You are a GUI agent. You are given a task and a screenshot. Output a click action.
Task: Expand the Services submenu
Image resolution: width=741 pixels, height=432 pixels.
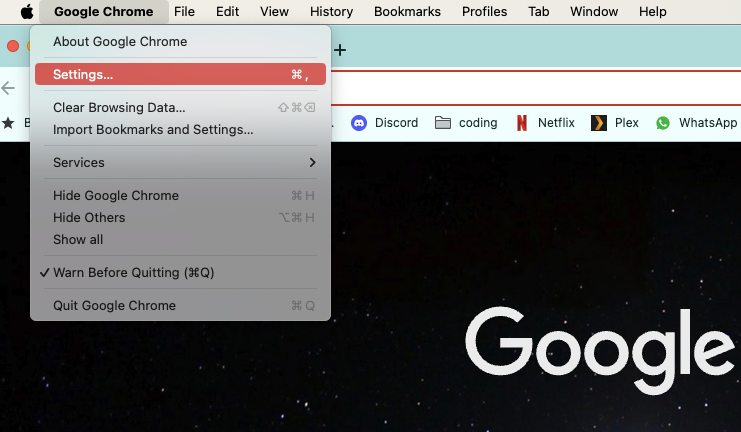pyautogui.click(x=181, y=163)
